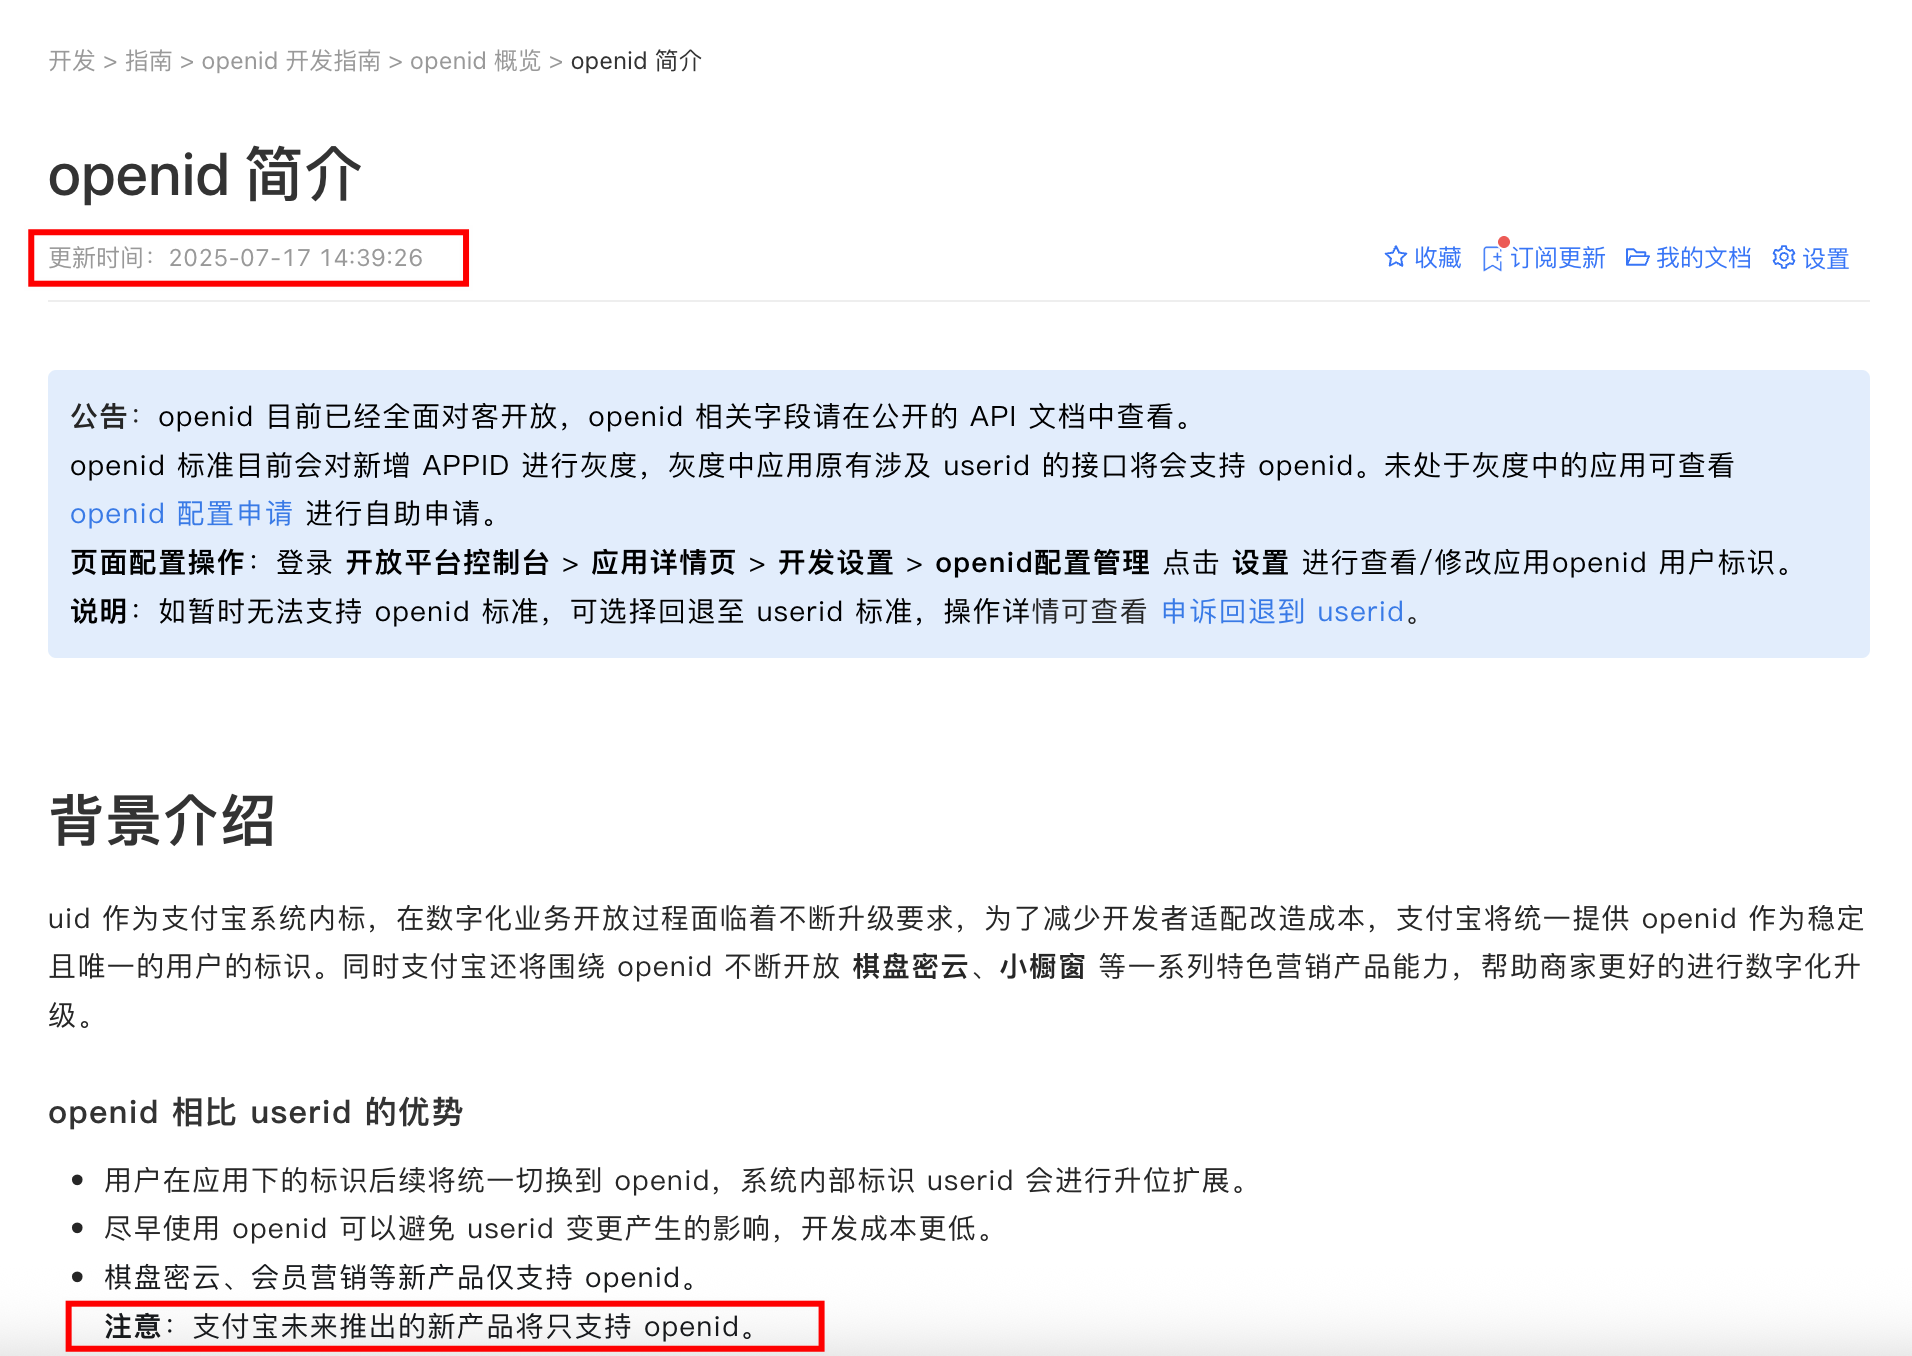Open the openid 配置申请 link

click(181, 514)
